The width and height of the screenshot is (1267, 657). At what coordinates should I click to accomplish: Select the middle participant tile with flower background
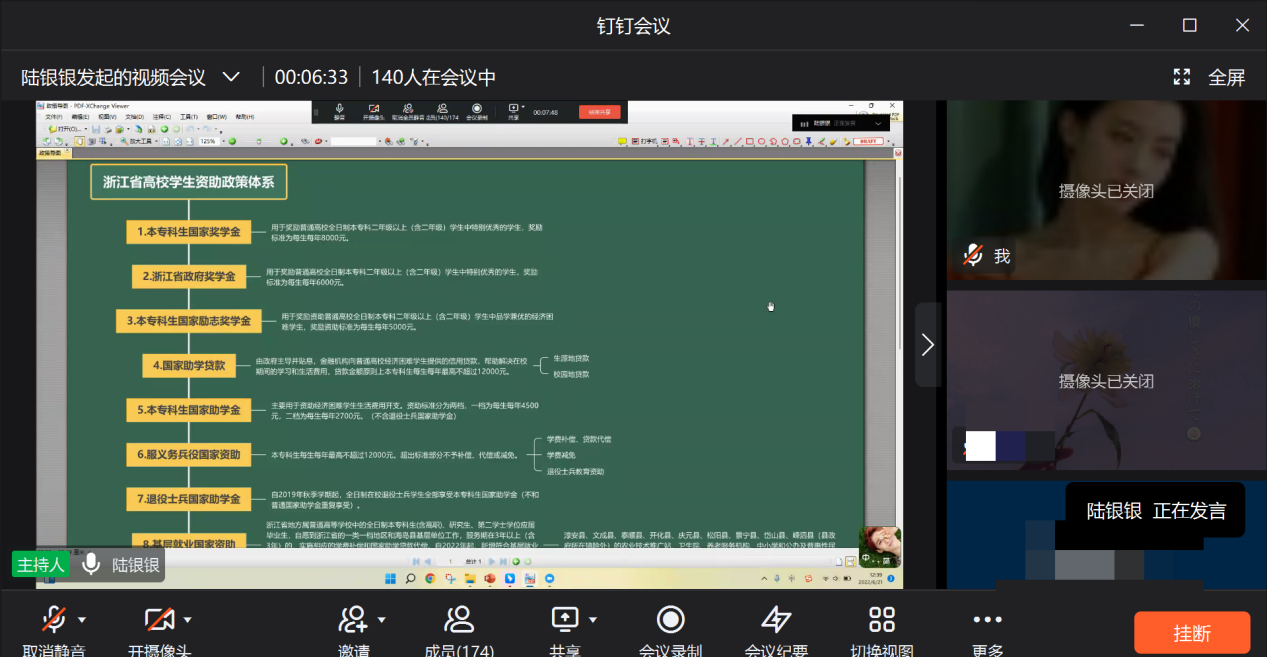(1106, 380)
